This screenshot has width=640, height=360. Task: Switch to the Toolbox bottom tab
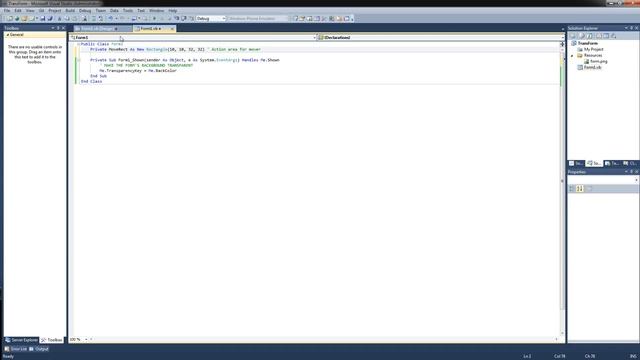click(52, 340)
